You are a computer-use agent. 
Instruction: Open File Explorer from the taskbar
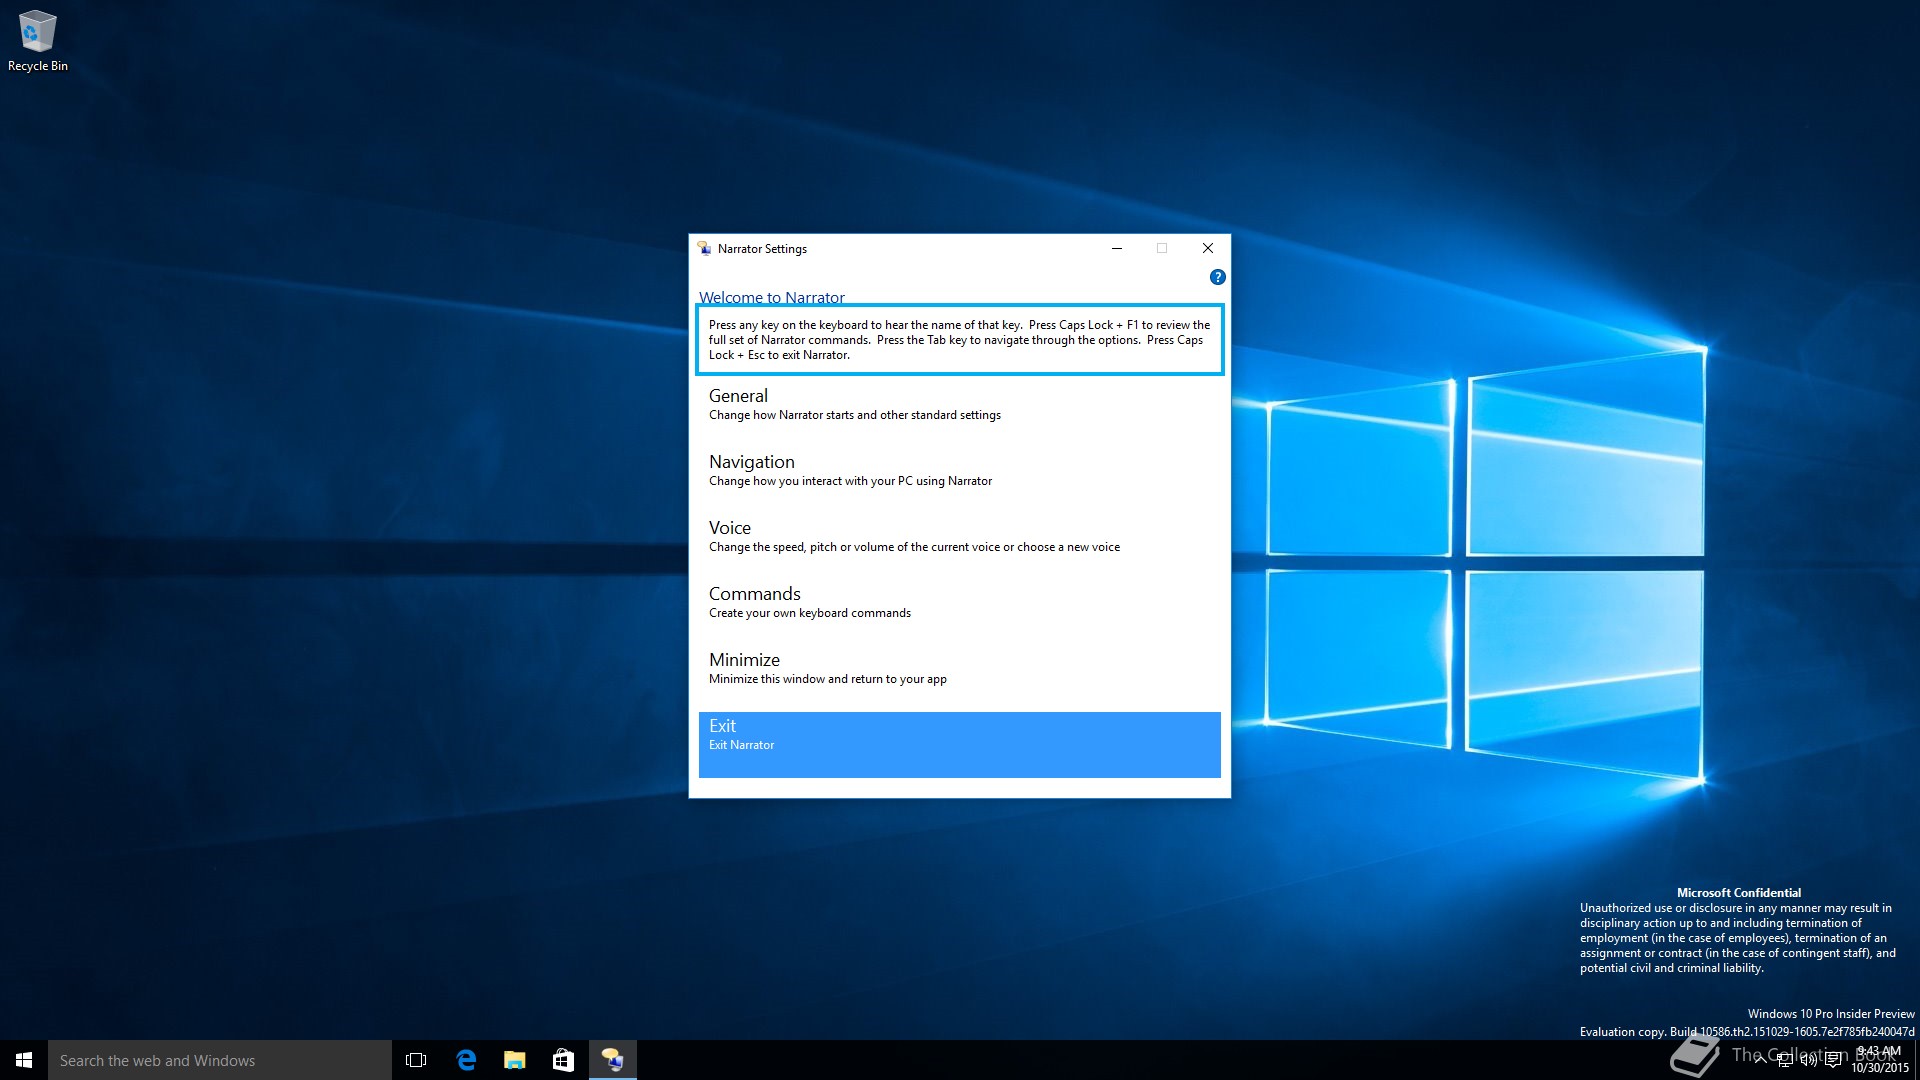[x=515, y=1060]
